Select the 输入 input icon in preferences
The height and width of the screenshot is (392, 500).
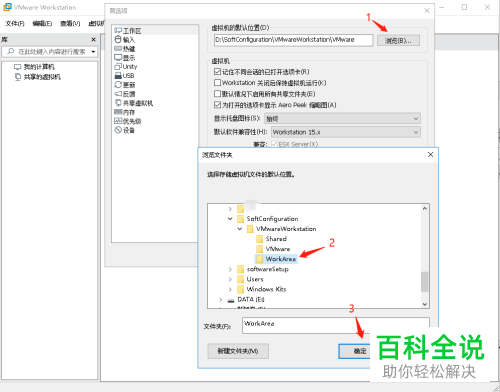pos(118,40)
